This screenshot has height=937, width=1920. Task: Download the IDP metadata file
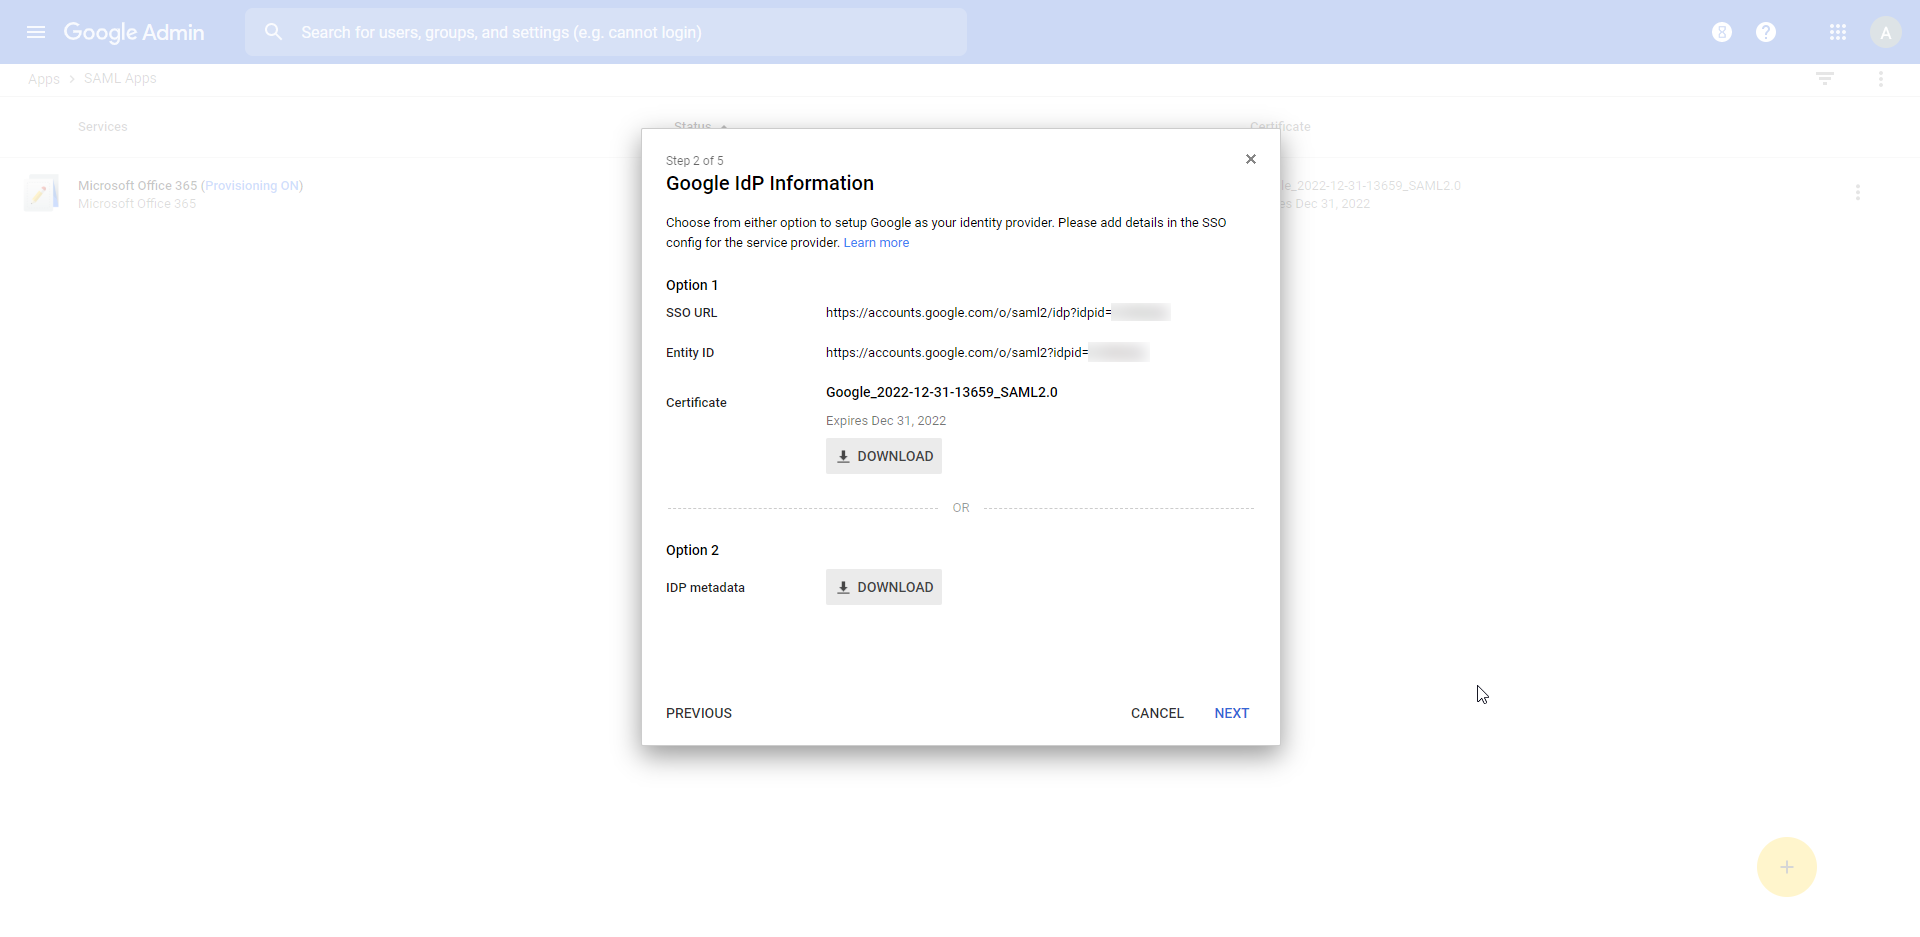pyautogui.click(x=884, y=587)
